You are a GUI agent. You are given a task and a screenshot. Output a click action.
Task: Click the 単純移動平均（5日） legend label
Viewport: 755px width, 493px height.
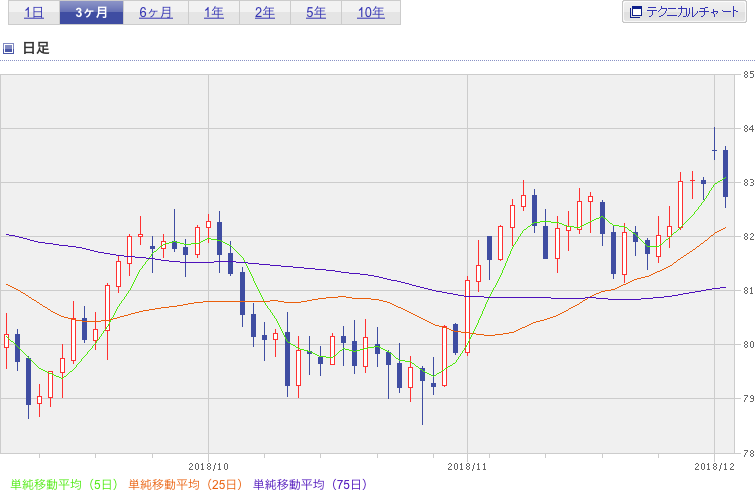[64, 484]
